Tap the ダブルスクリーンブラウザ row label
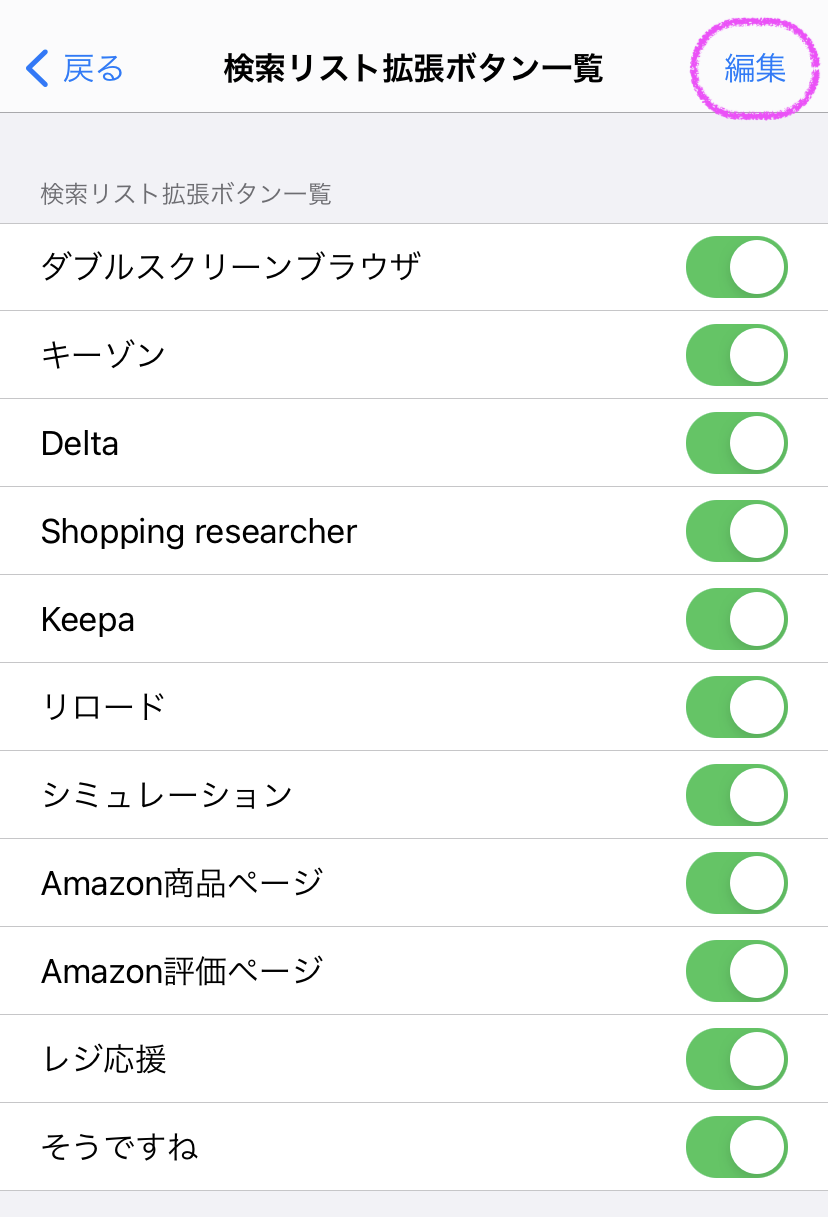The image size is (828, 1217). pyautogui.click(x=231, y=267)
